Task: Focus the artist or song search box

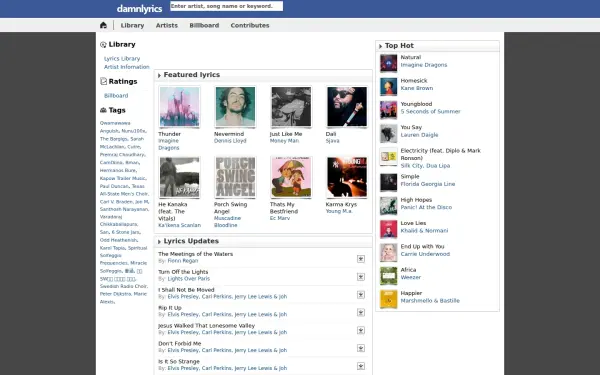Action: click(227, 6)
